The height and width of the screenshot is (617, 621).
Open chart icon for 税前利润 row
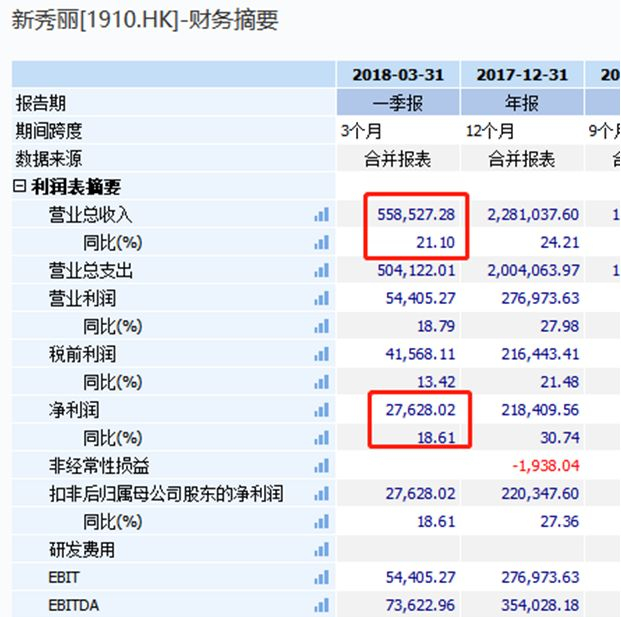coord(322,354)
